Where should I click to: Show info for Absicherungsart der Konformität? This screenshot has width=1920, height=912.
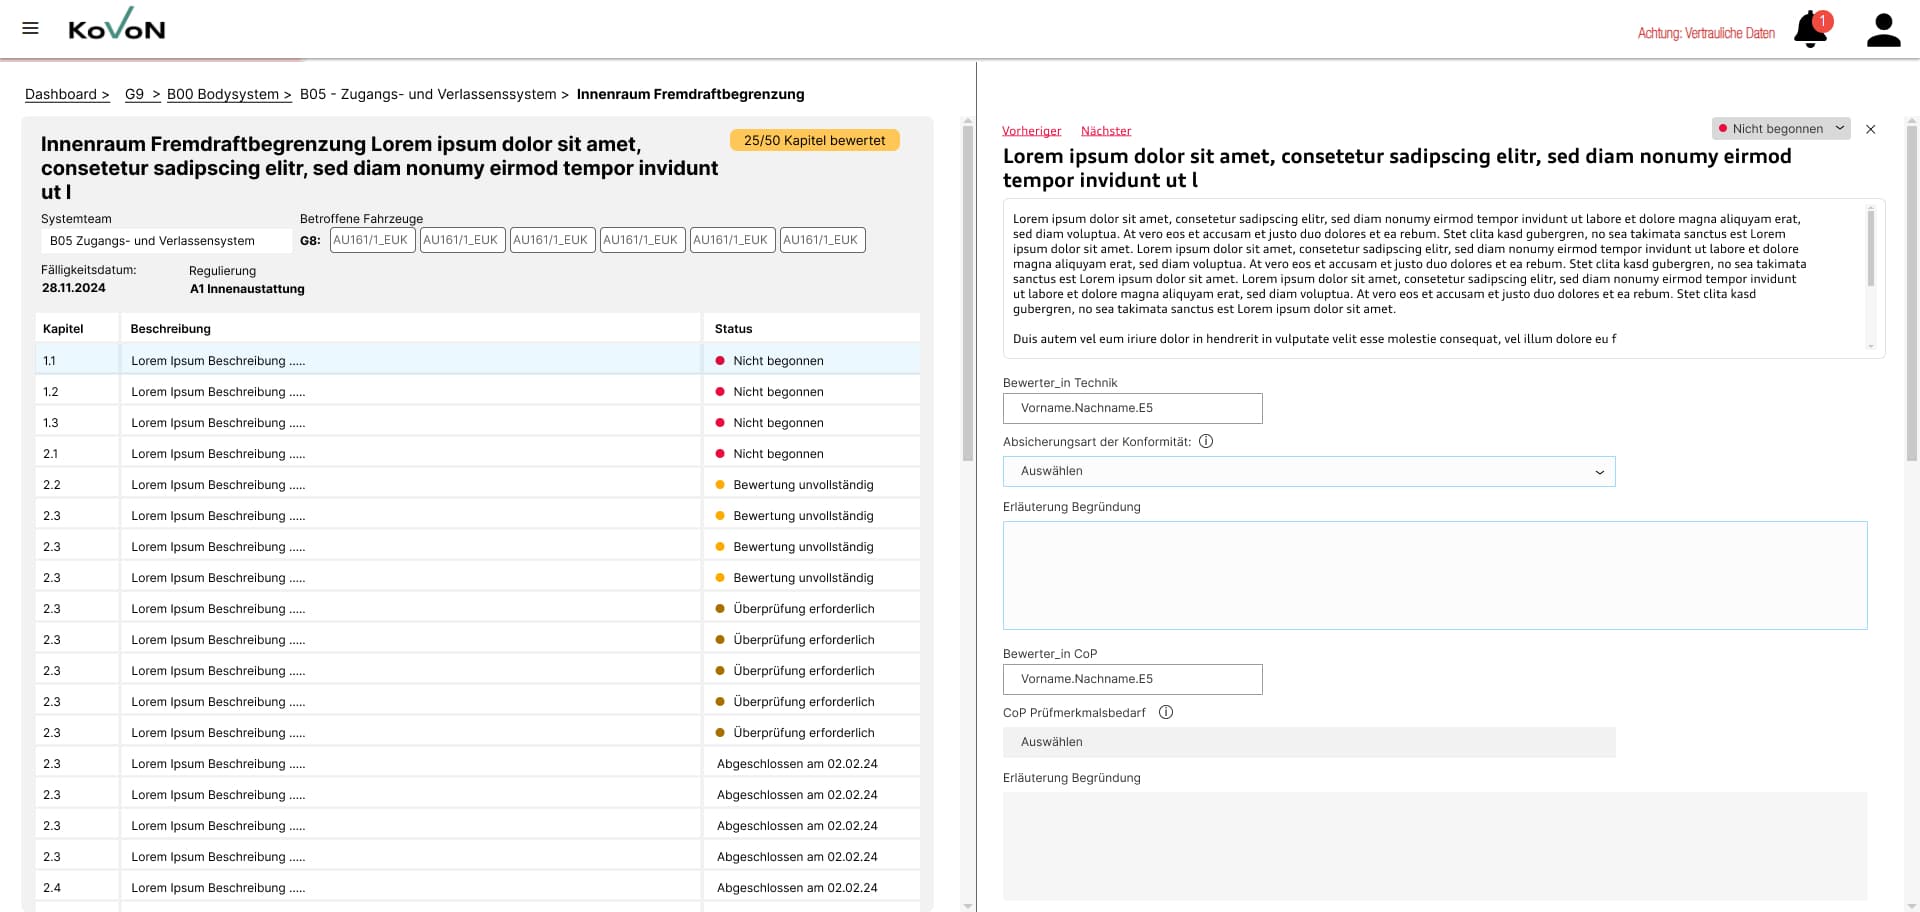click(x=1206, y=441)
